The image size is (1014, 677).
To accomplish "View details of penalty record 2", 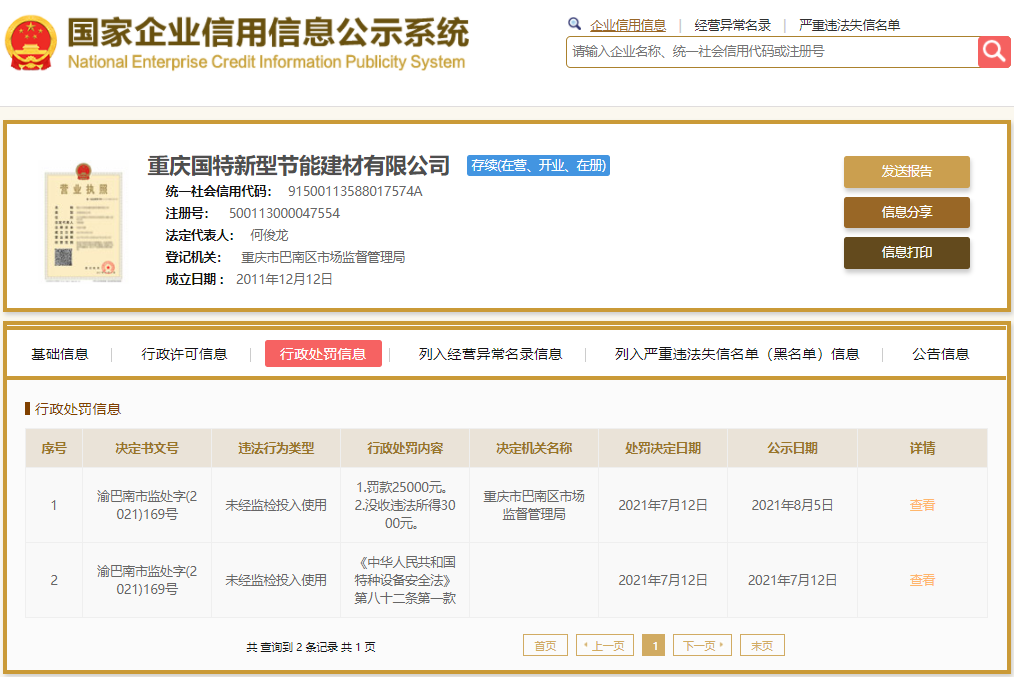I will pos(922,580).
